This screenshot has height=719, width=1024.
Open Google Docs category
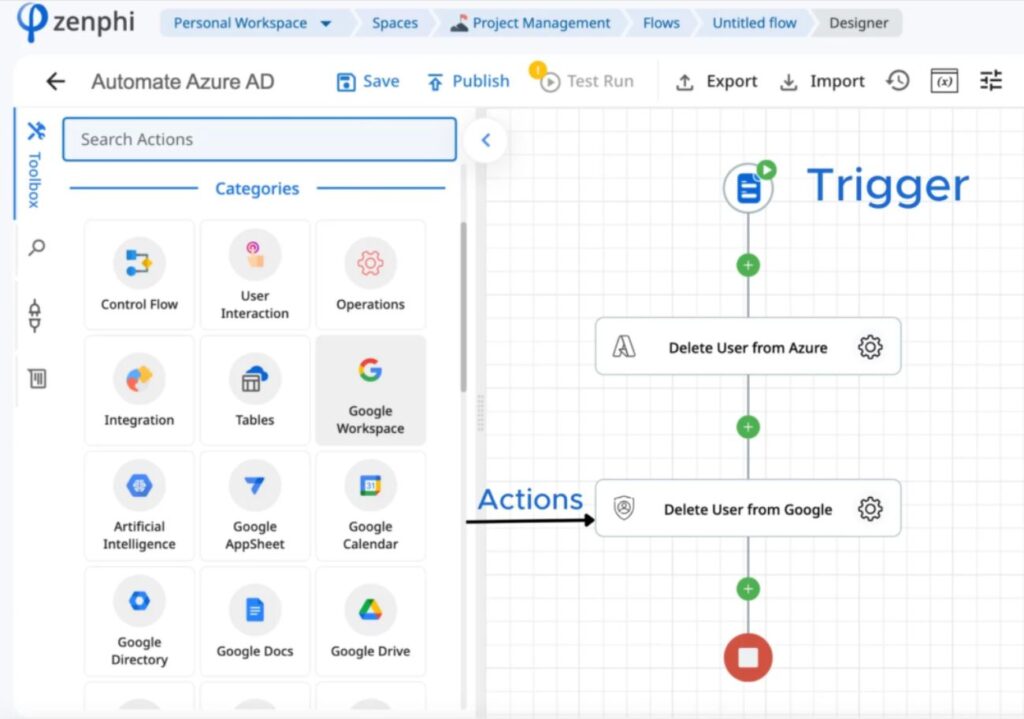coord(255,622)
